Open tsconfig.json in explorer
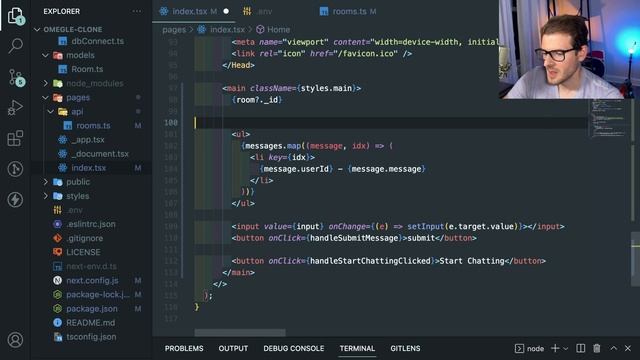640x360 pixels. (91, 337)
